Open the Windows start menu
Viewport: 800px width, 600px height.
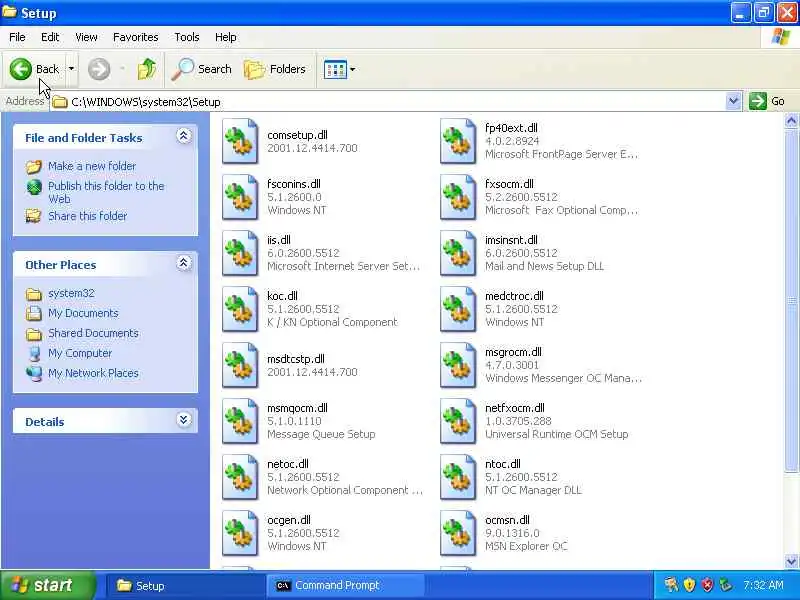[x=47, y=585]
